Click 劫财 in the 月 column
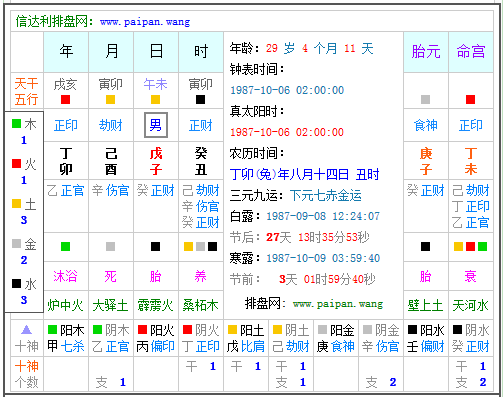 [111, 125]
